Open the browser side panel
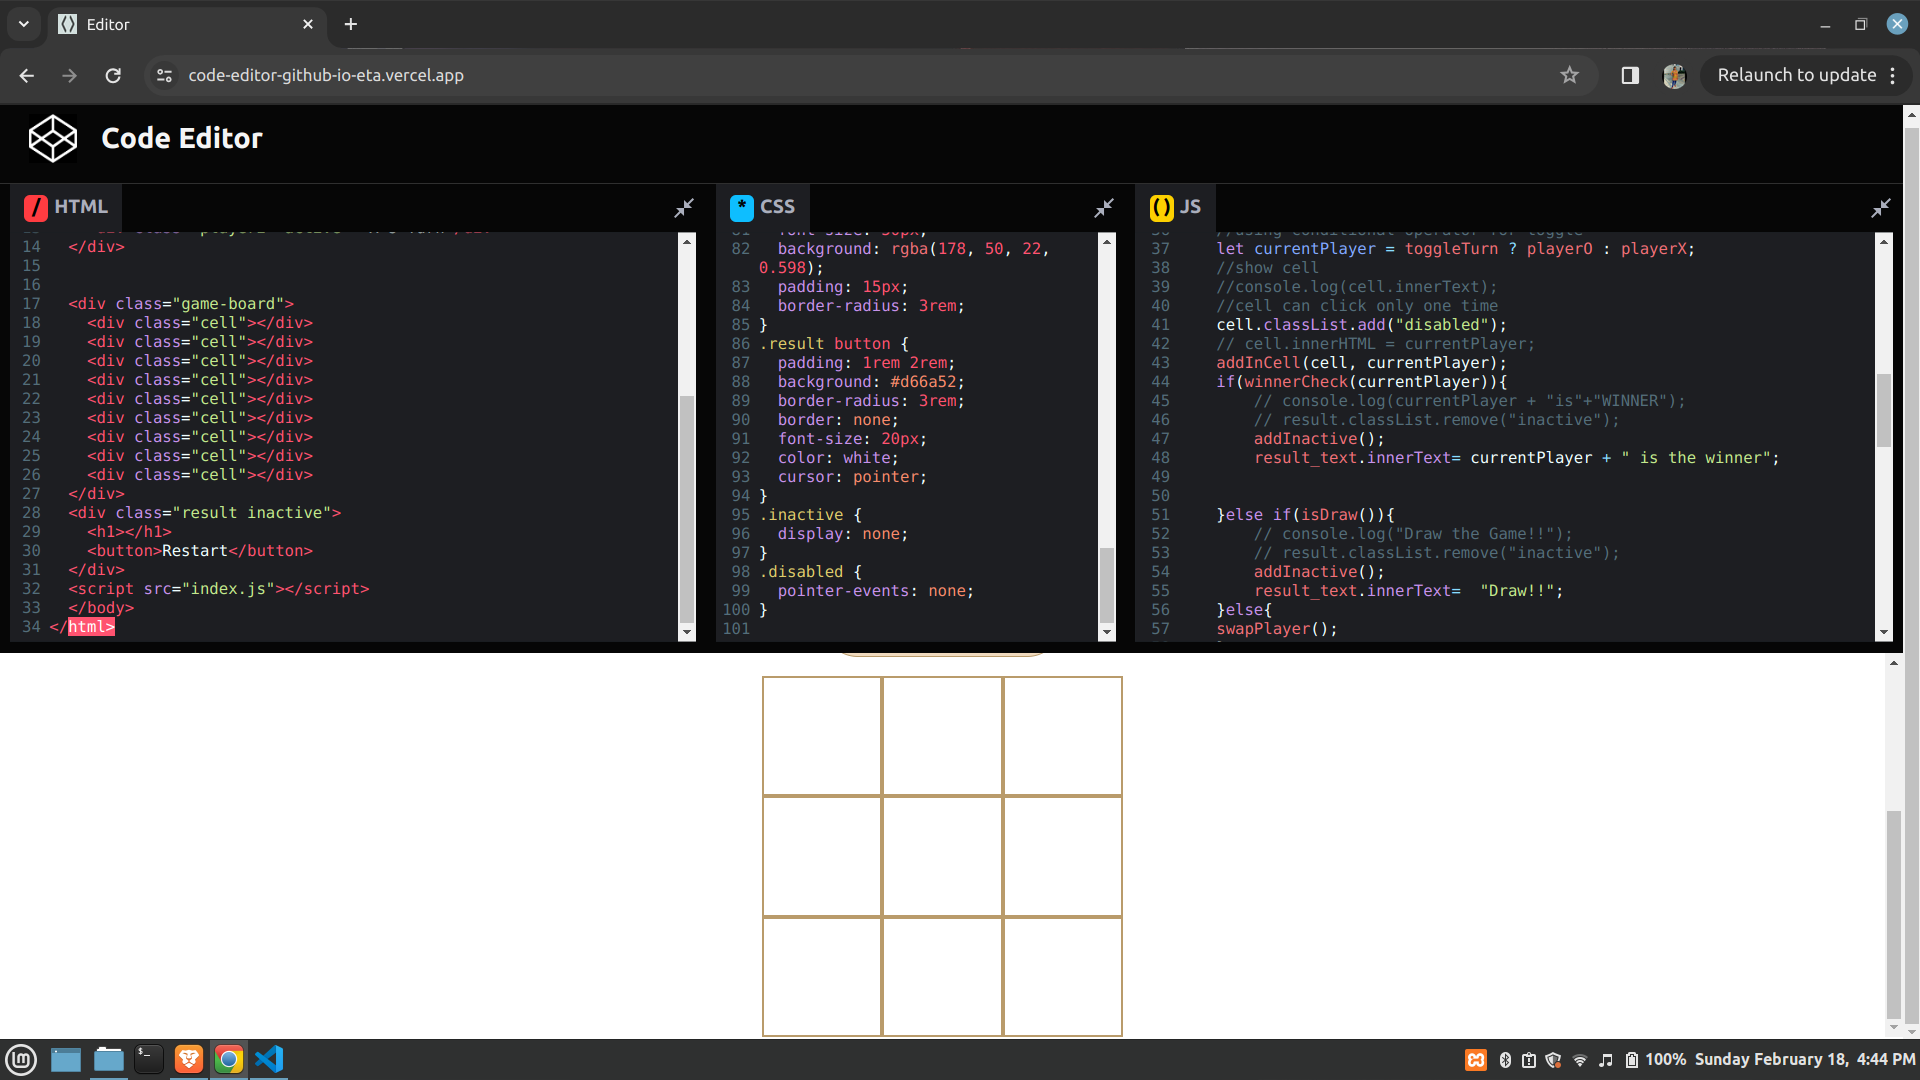The image size is (1920, 1080). coord(1630,75)
